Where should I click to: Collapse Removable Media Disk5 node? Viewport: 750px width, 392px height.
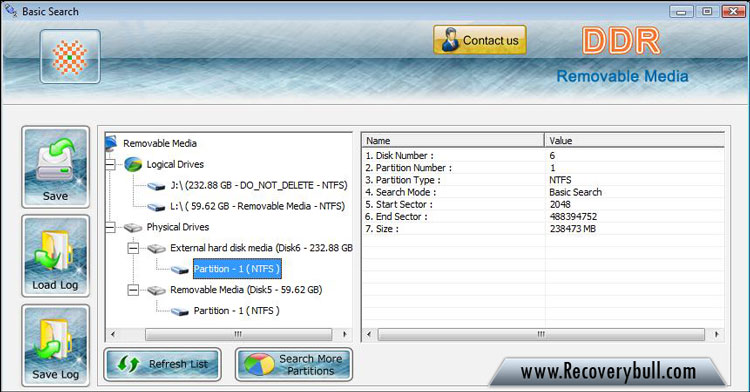point(133,290)
